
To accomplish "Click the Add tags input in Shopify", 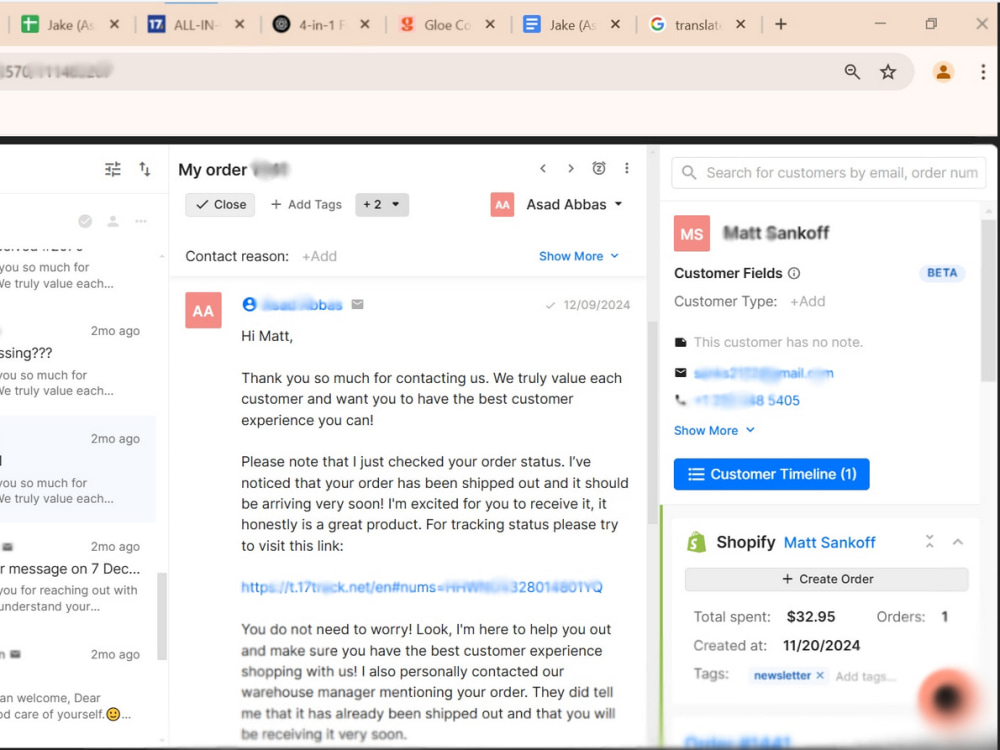I will pos(865,677).
